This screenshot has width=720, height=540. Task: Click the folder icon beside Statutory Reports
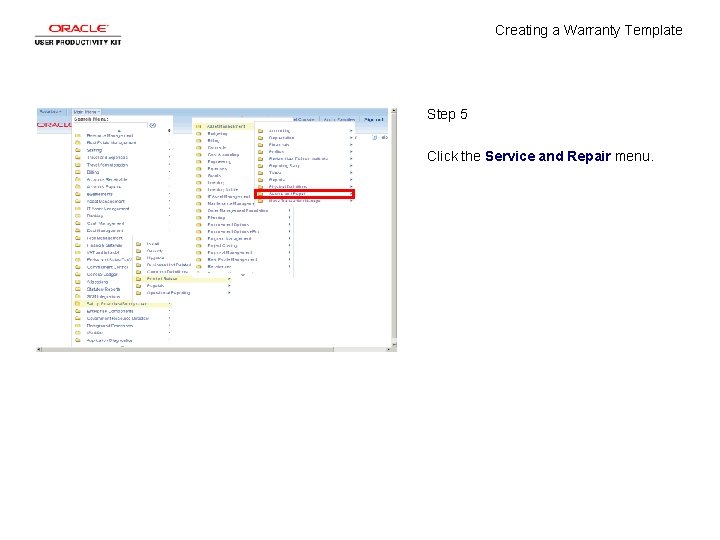(x=78, y=289)
